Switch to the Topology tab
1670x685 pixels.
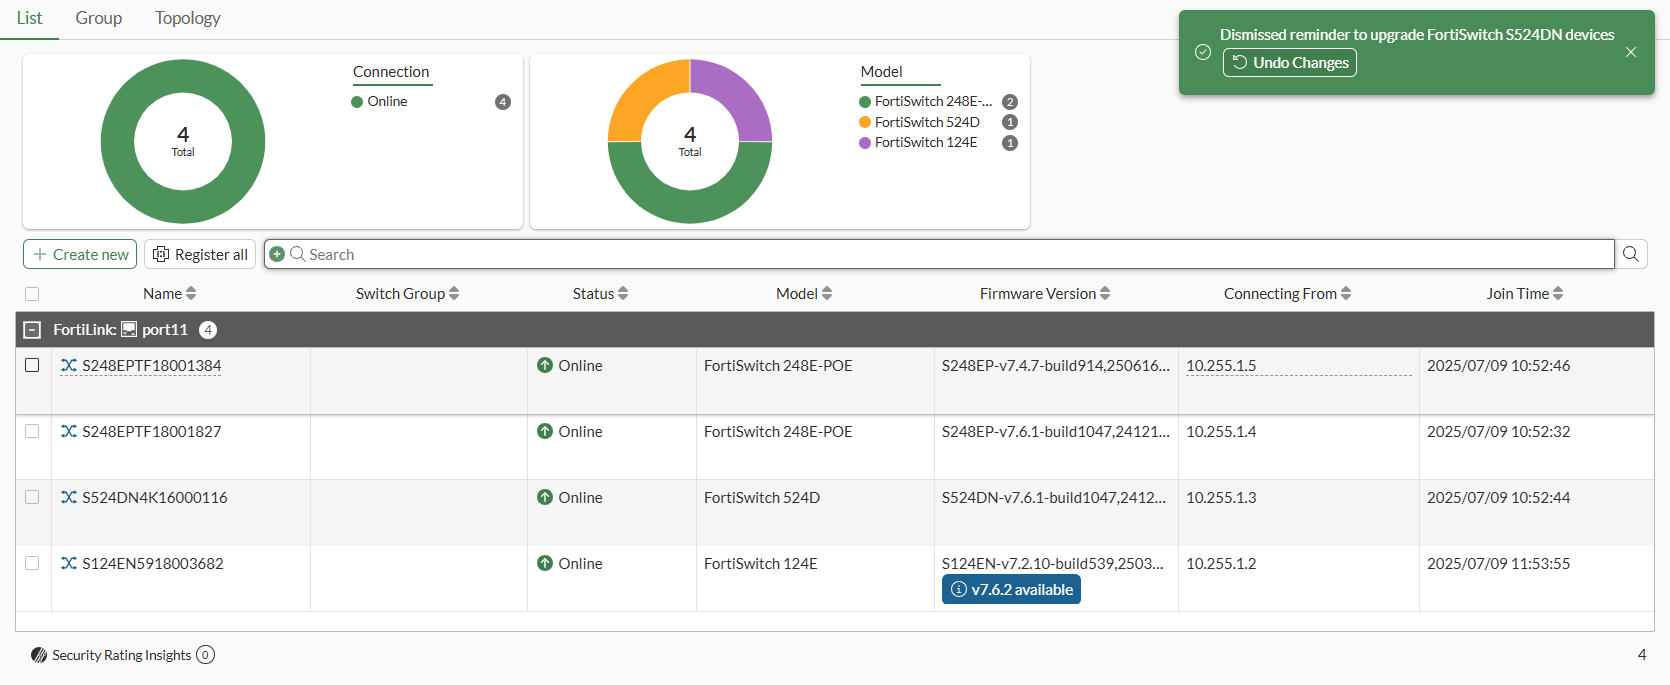187,18
